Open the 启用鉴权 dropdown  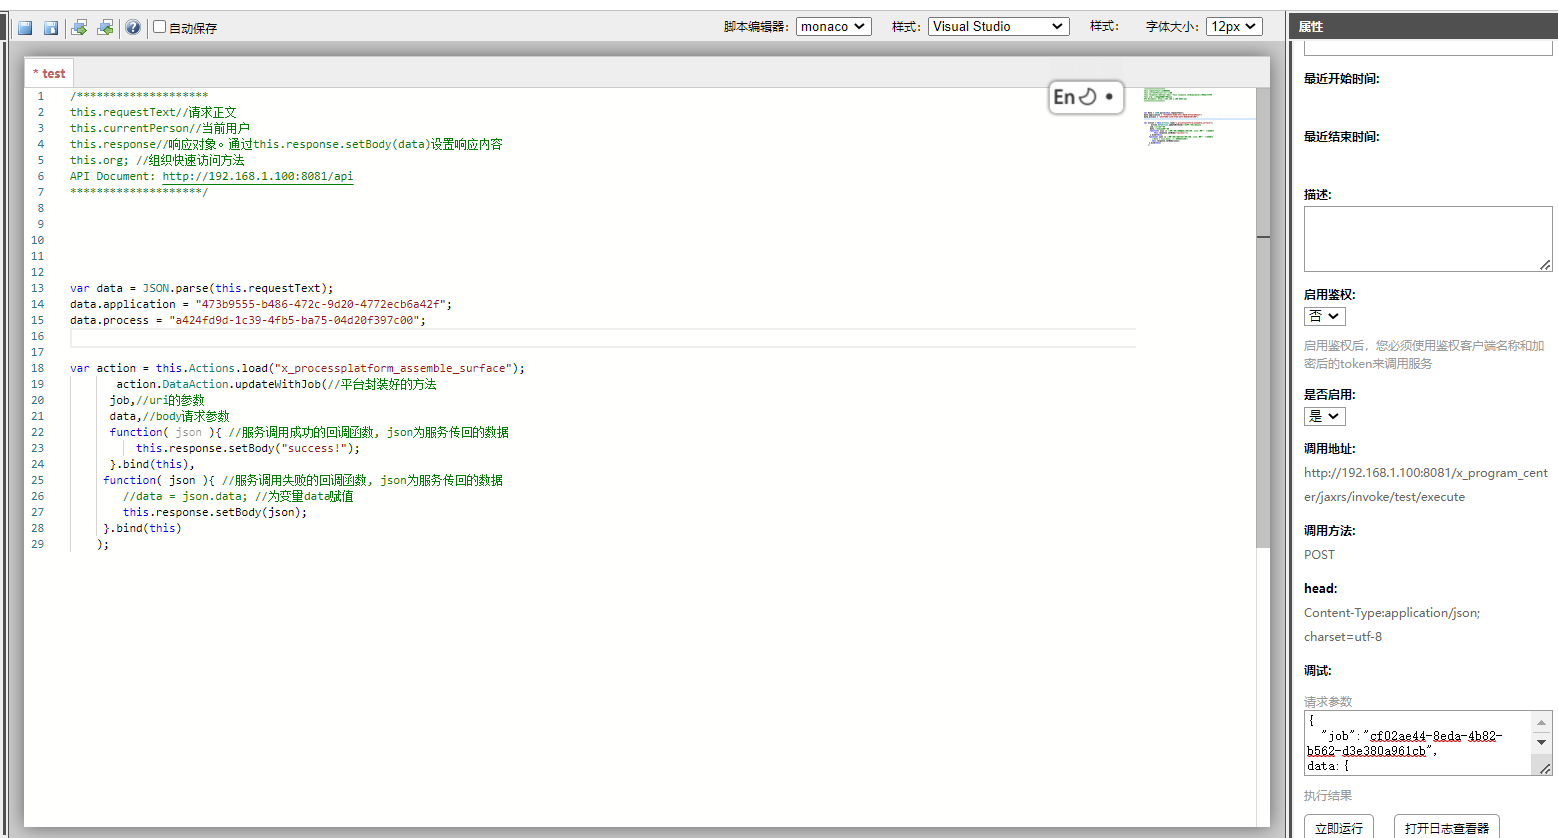coord(1325,316)
